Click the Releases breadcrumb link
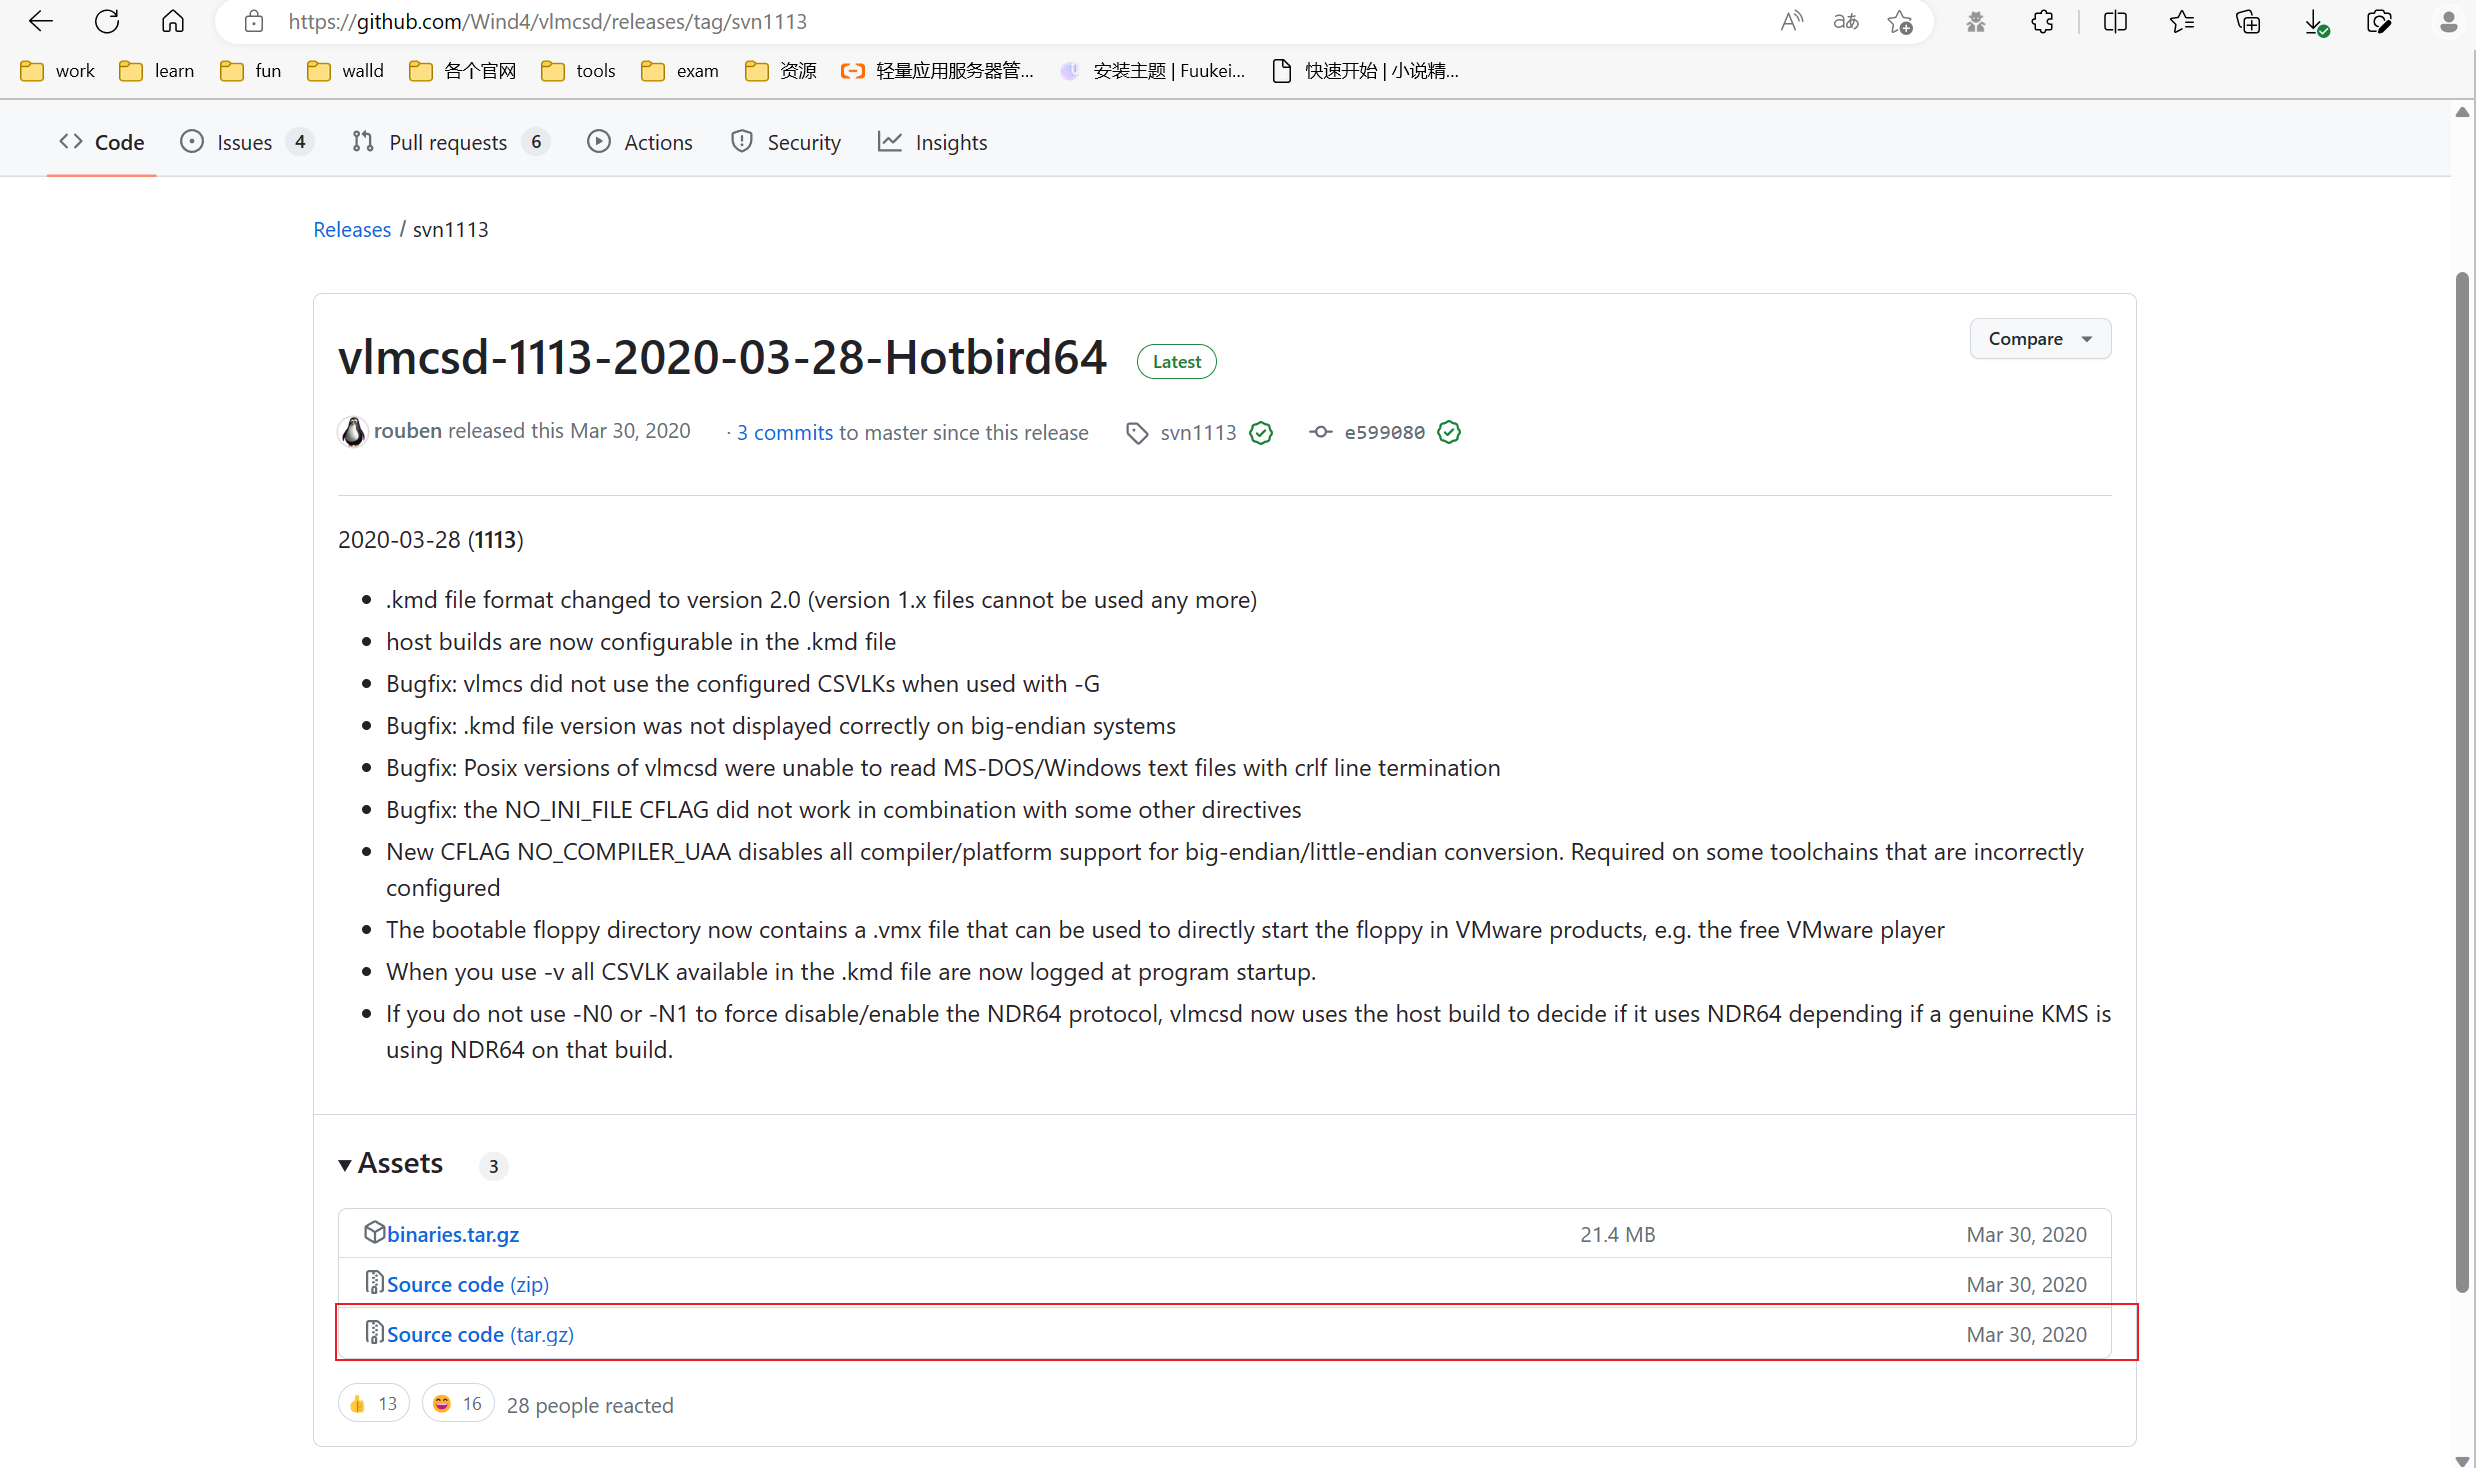This screenshot has height=1468, width=2476. [352, 229]
